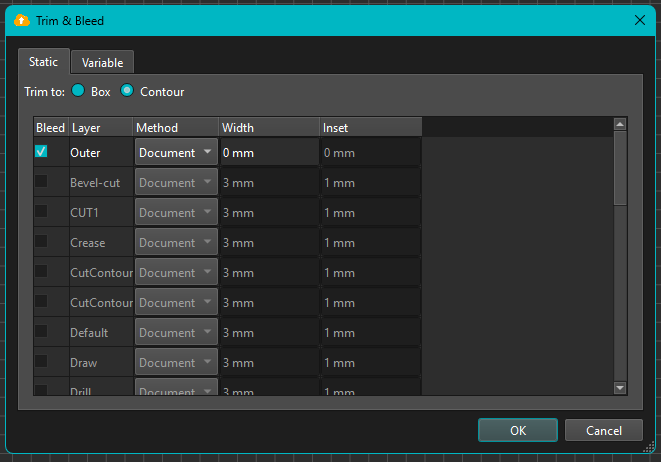Select the Contour trim radio button
Screen dimensions: 661x462
coord(127,92)
